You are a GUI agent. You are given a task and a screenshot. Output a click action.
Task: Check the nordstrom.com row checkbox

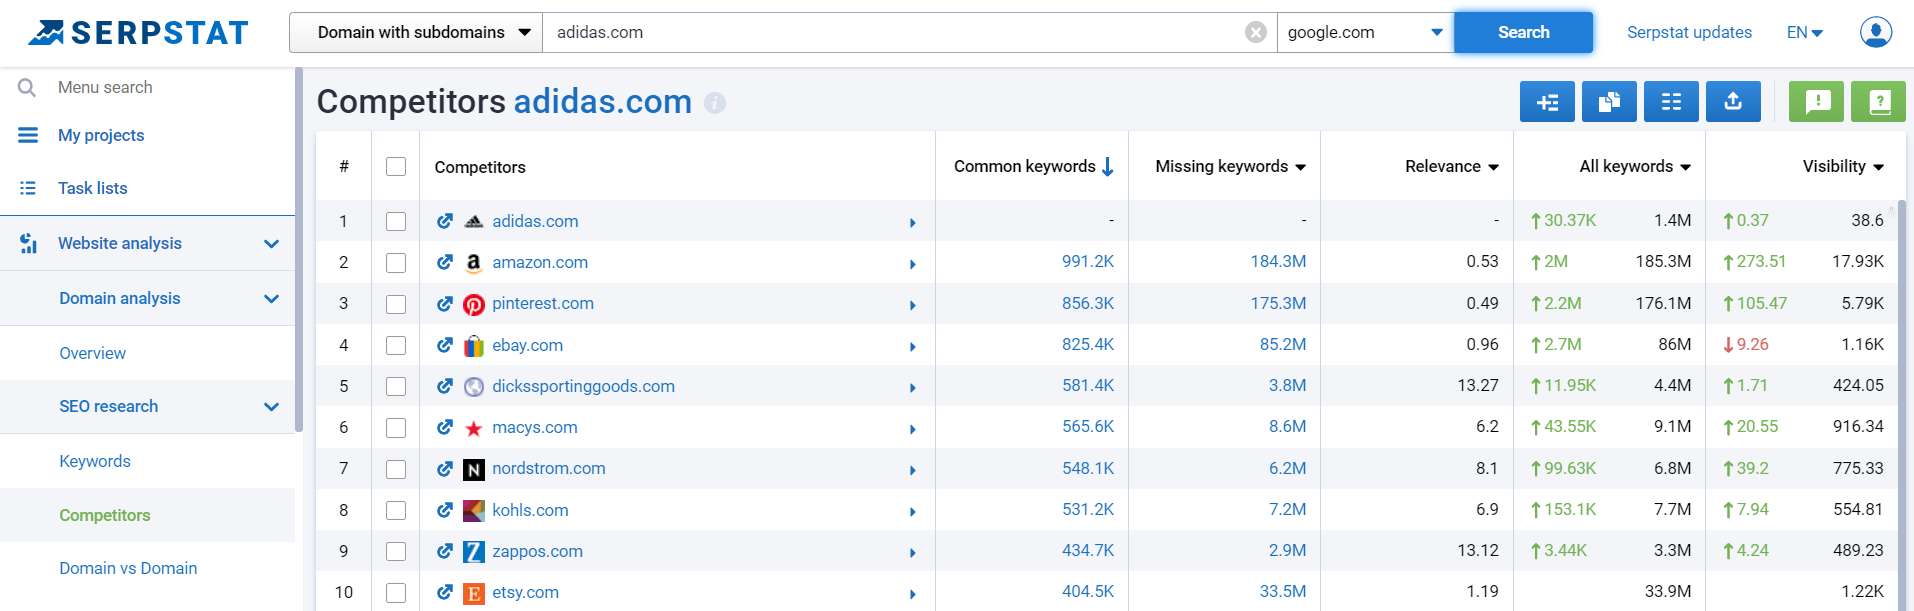pyautogui.click(x=396, y=468)
